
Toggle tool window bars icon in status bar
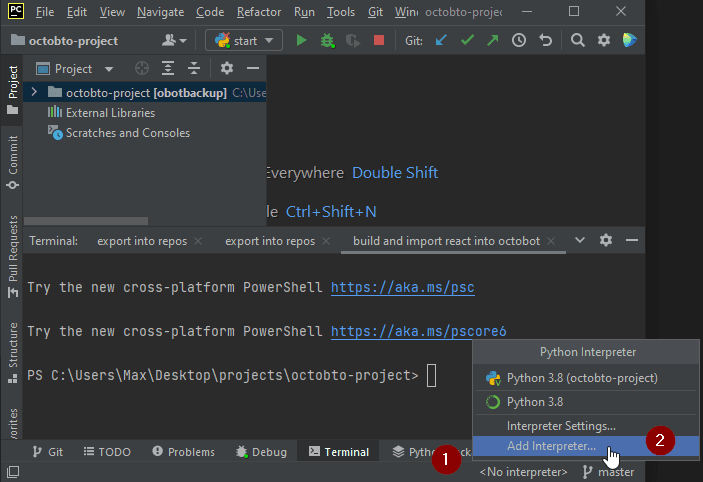click(x=13, y=472)
